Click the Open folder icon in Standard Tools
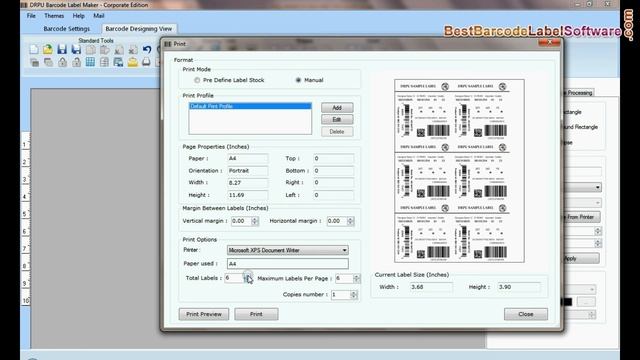This screenshot has width=640, height=360. [48, 50]
